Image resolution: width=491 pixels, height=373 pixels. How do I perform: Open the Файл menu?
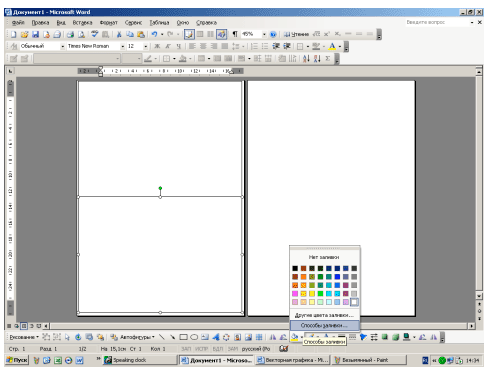18,23
